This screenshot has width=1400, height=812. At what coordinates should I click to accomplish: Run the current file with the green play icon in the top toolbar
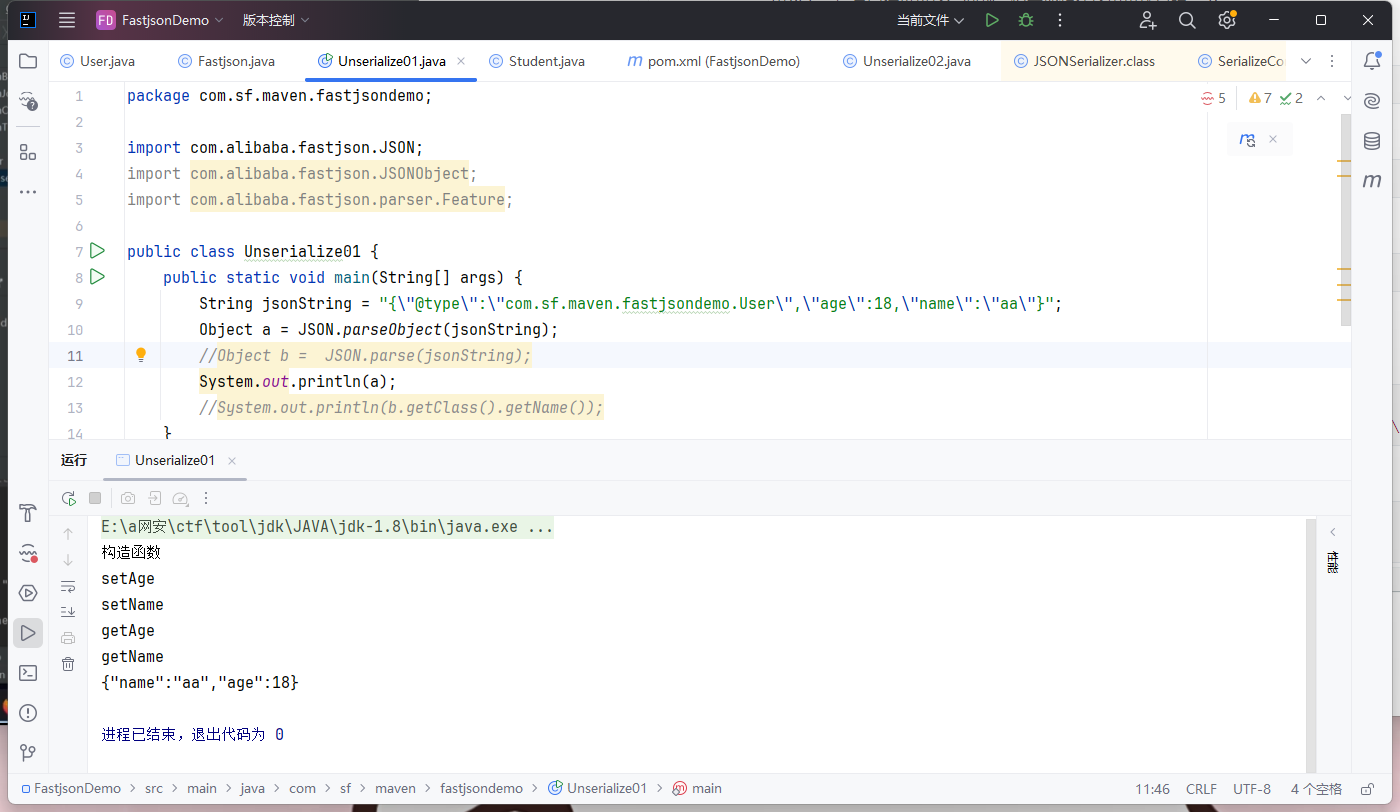[991, 20]
